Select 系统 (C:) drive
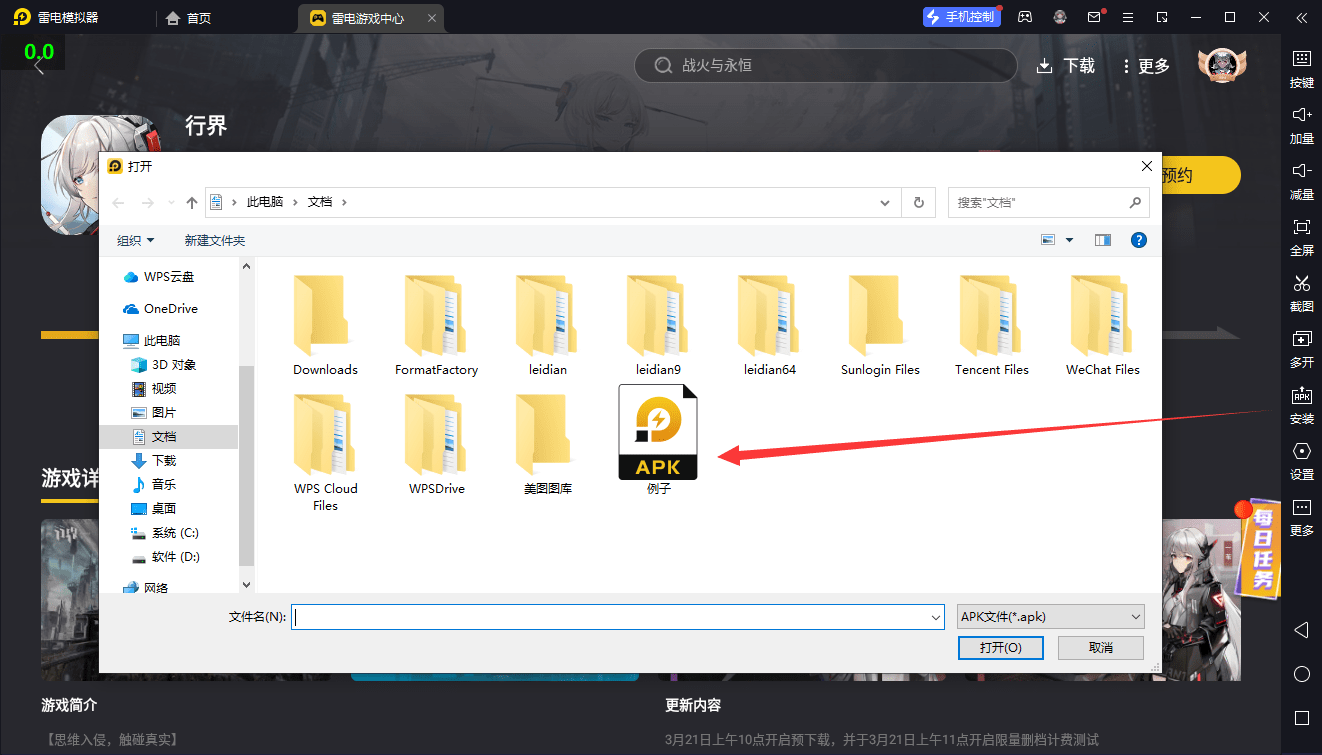Image resolution: width=1322 pixels, height=755 pixels. 166,533
